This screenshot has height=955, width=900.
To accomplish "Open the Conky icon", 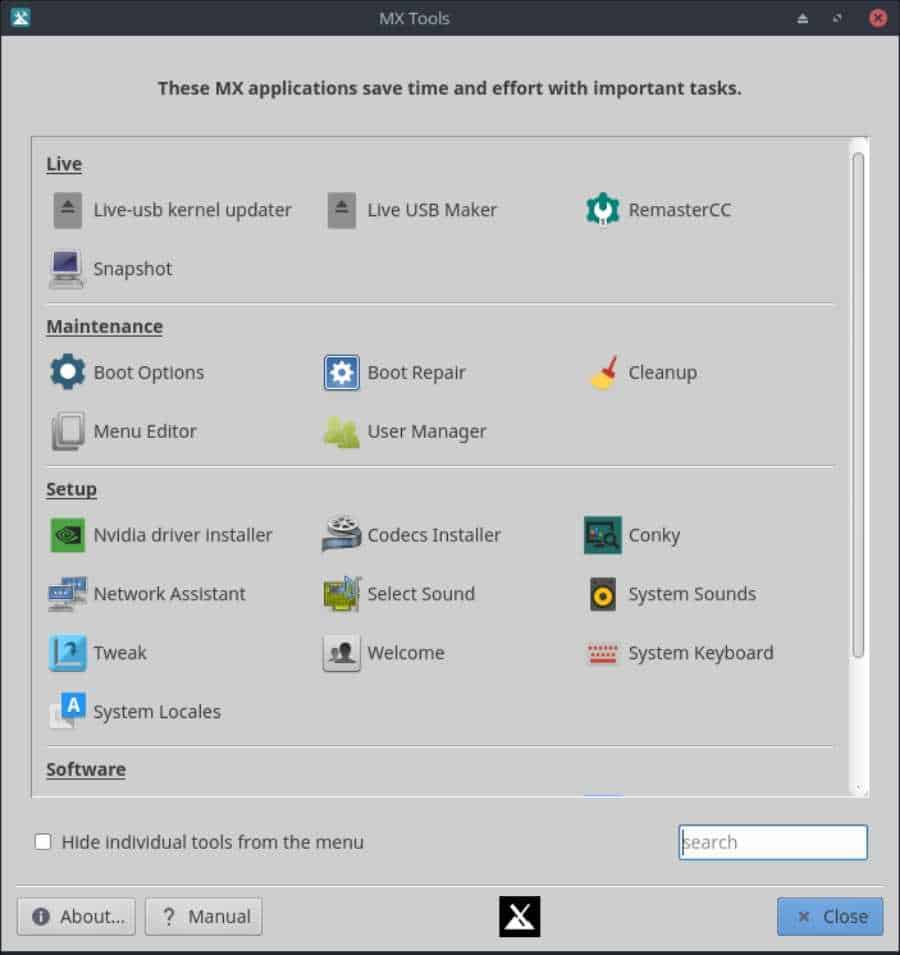I will [603, 535].
